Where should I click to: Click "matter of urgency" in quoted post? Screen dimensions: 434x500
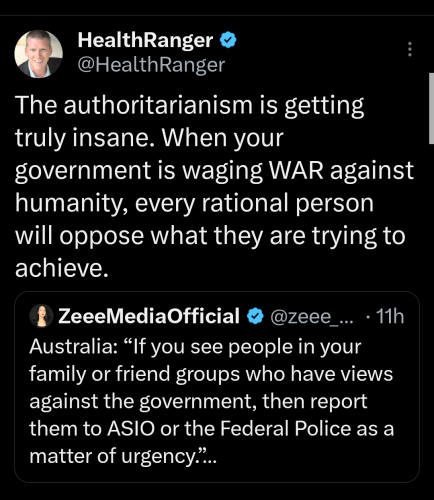pos(114,456)
